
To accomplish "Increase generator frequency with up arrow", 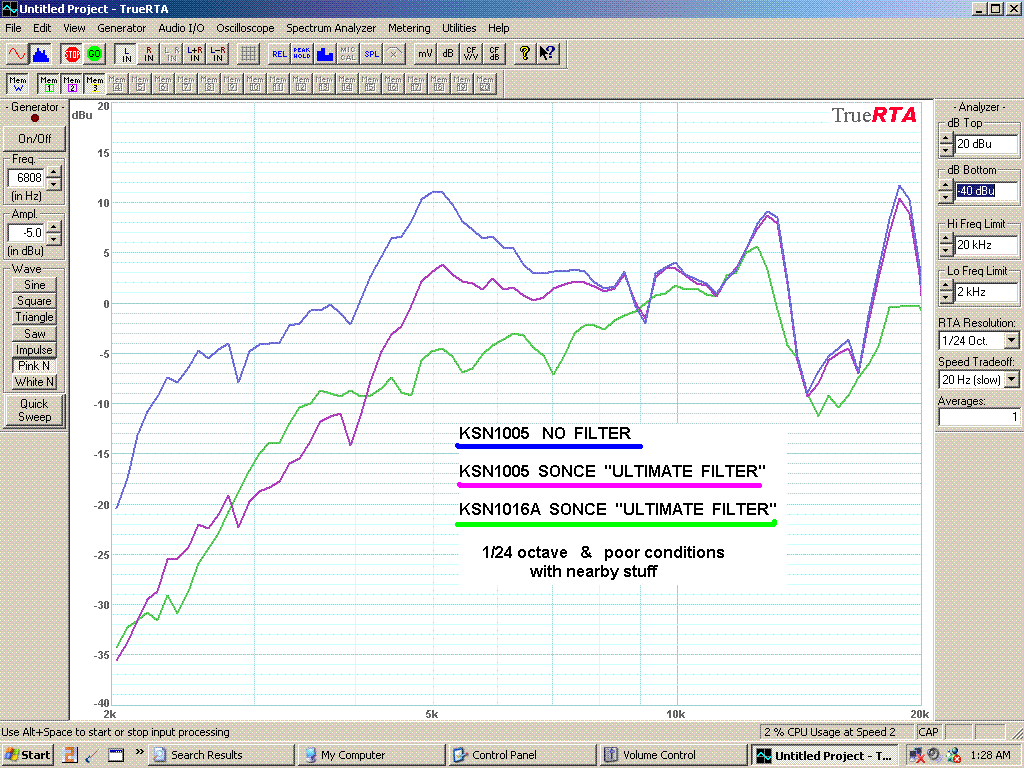I will click(x=54, y=172).
